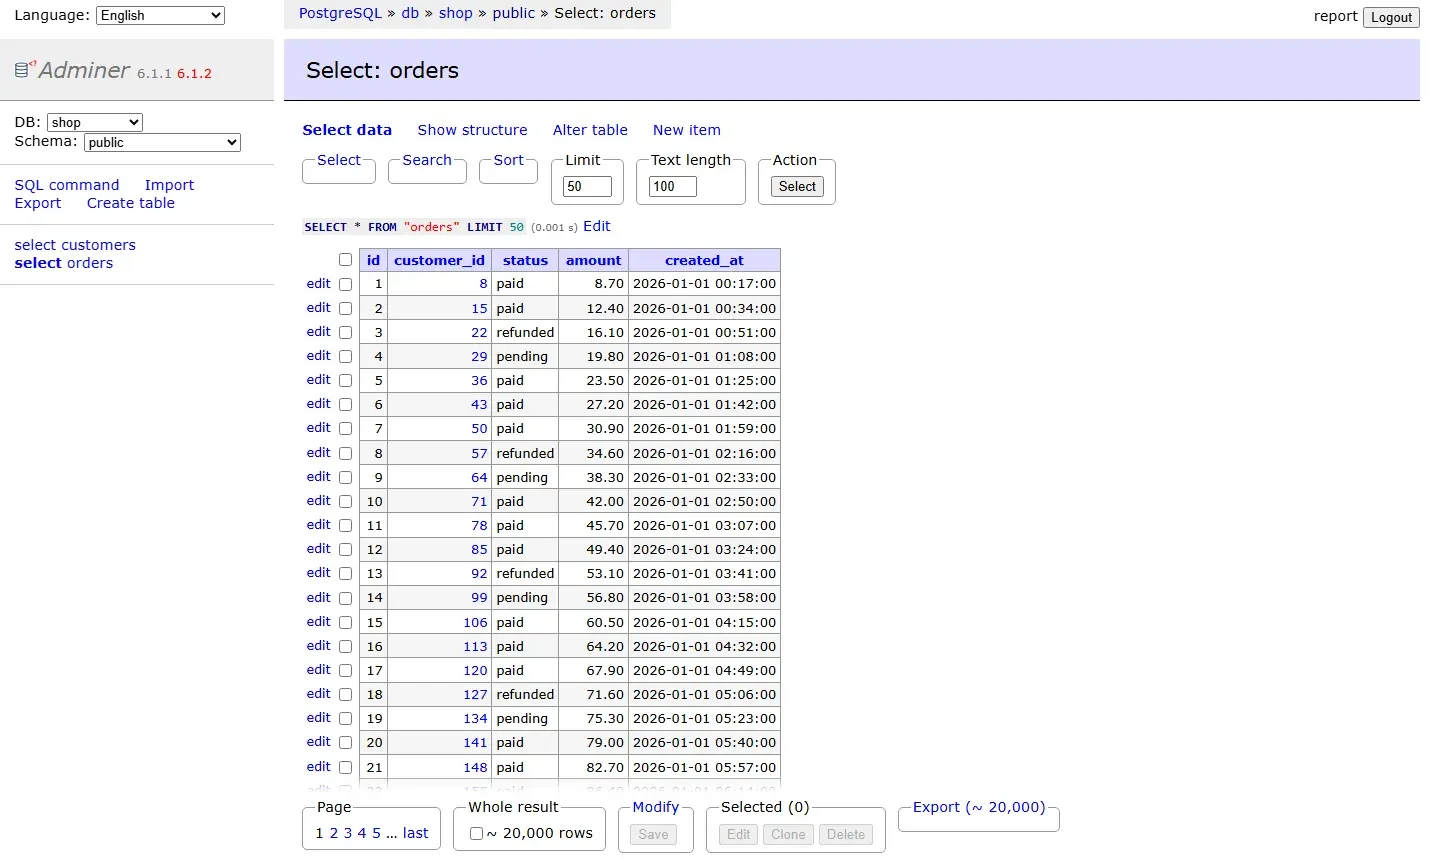Edit the row for order id 20
The height and width of the screenshot is (860, 1440).
319,742
